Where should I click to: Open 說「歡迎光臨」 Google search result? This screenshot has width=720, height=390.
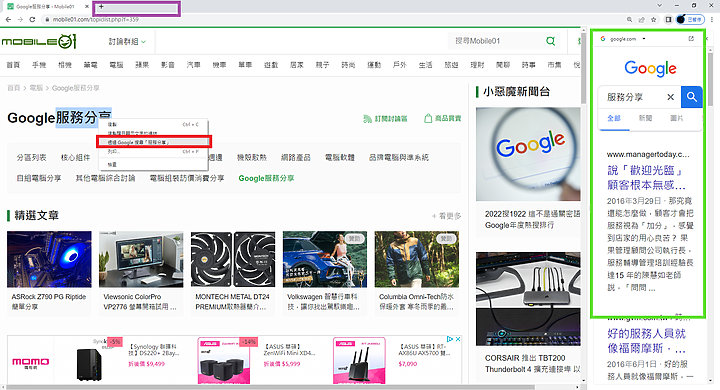point(646,178)
